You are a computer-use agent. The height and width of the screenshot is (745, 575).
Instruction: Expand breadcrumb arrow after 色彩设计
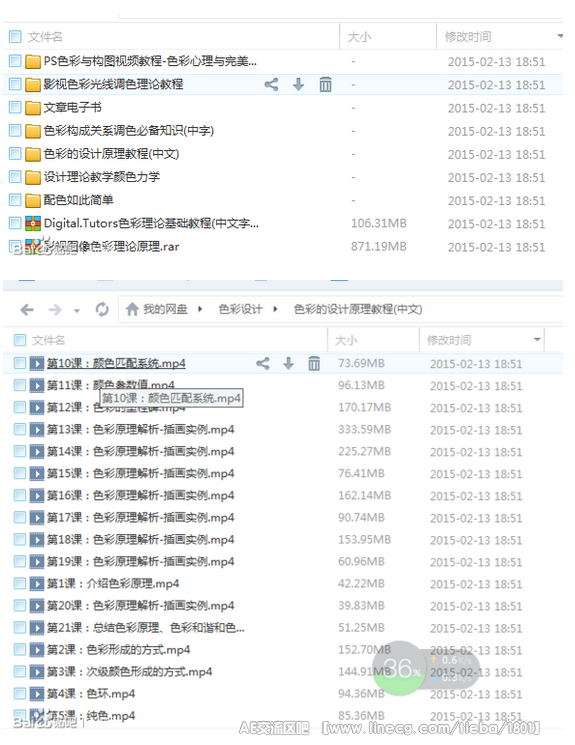(x=275, y=309)
